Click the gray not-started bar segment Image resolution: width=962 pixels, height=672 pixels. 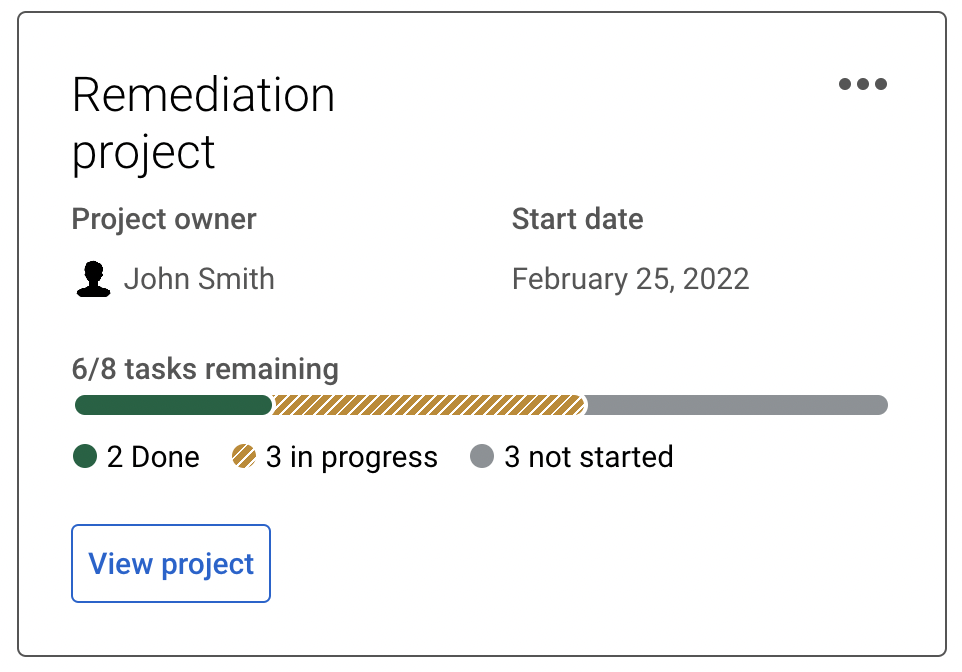coord(736,405)
